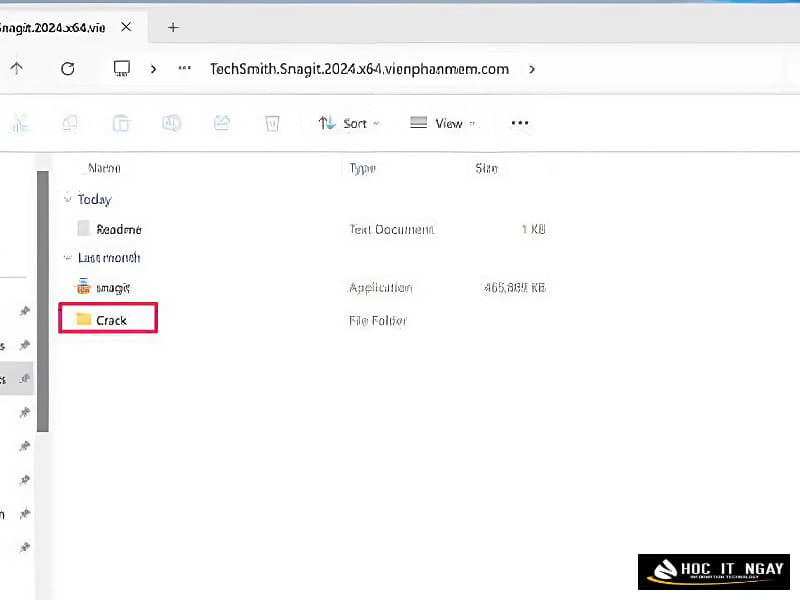This screenshot has height=600, width=800.
Task: Click the Application type cell
Action: 381,288
